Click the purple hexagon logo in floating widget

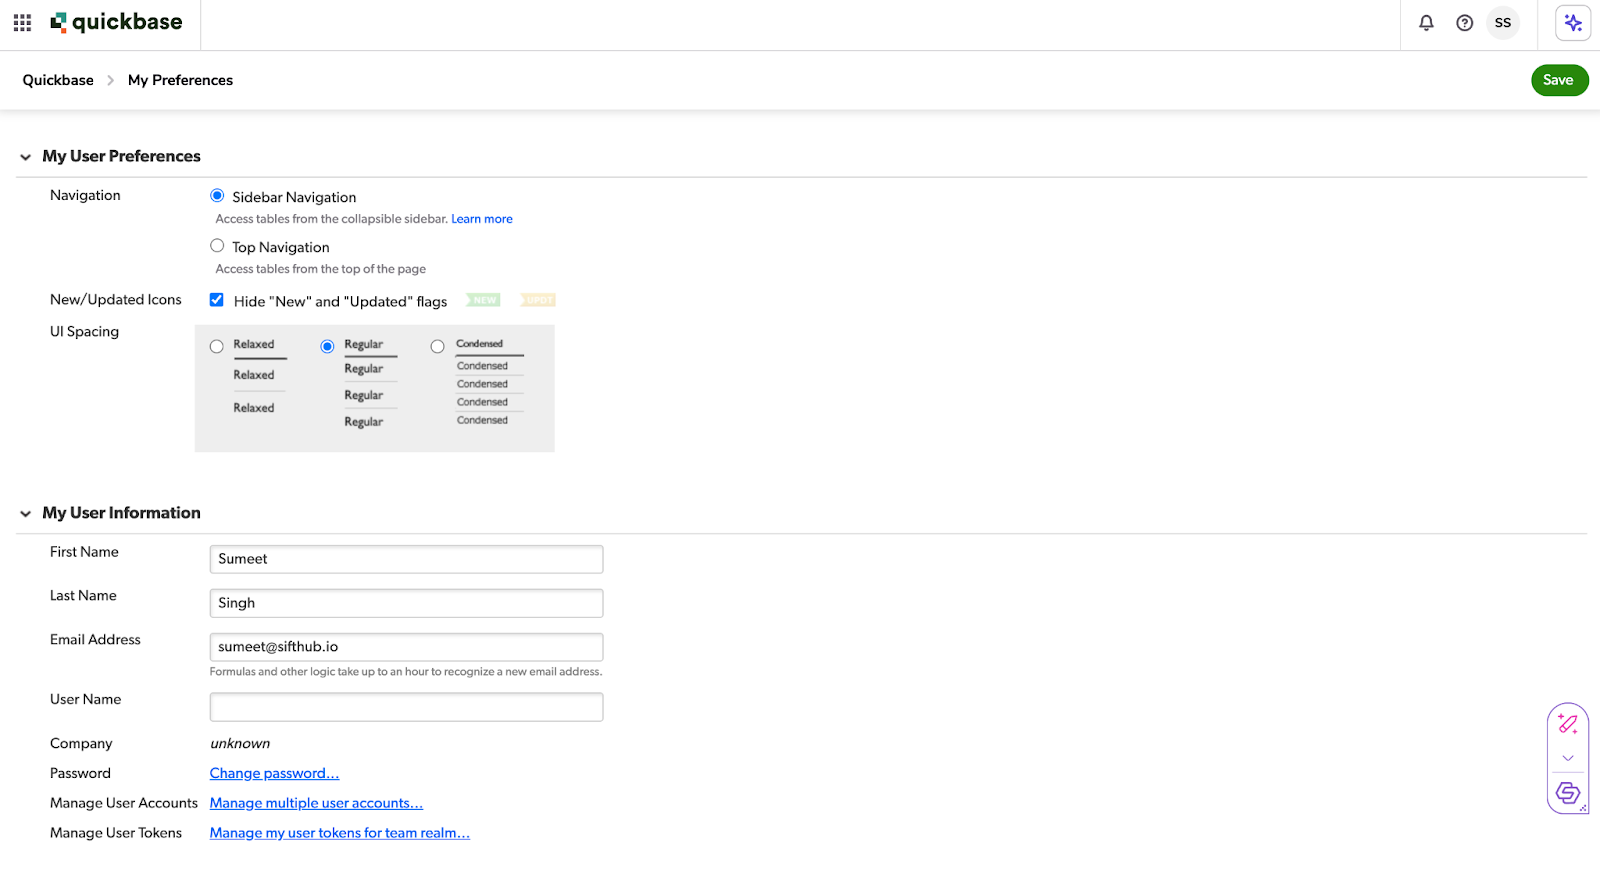1567,793
